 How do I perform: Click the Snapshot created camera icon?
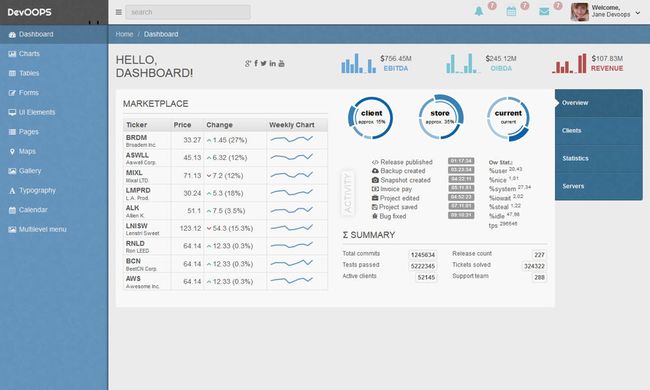pos(375,180)
